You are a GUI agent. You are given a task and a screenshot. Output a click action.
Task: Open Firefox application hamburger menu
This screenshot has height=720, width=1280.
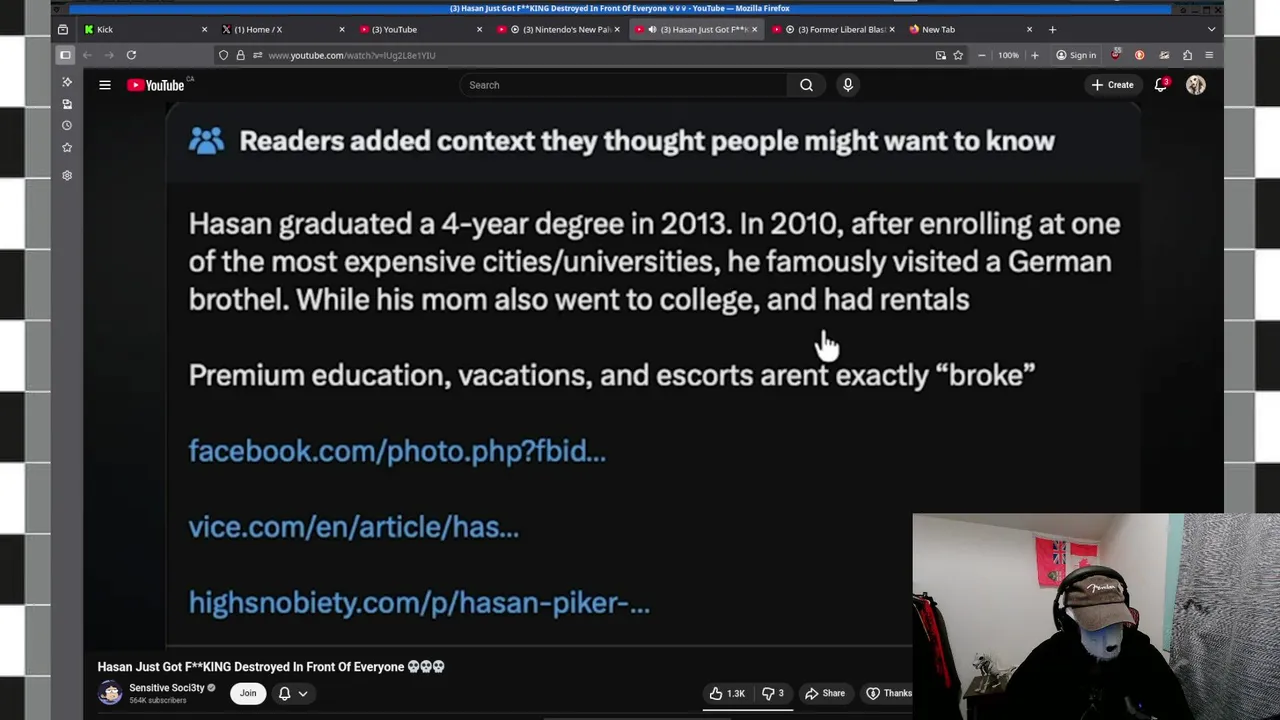1209,55
